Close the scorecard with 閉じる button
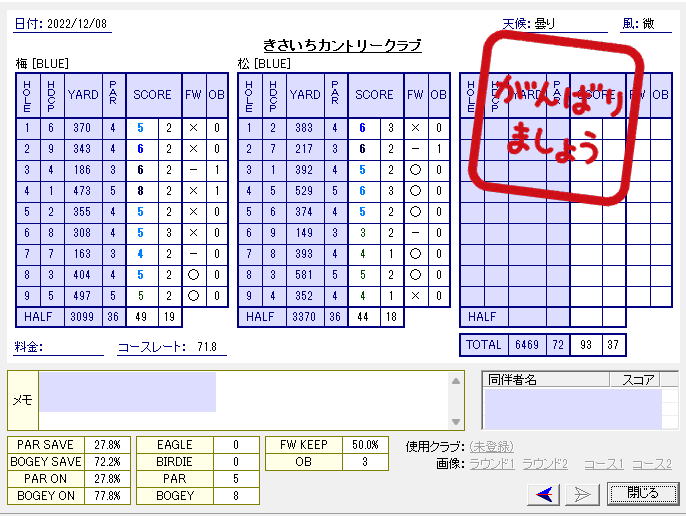Screen dimensions: 686x516 click(x=643, y=494)
